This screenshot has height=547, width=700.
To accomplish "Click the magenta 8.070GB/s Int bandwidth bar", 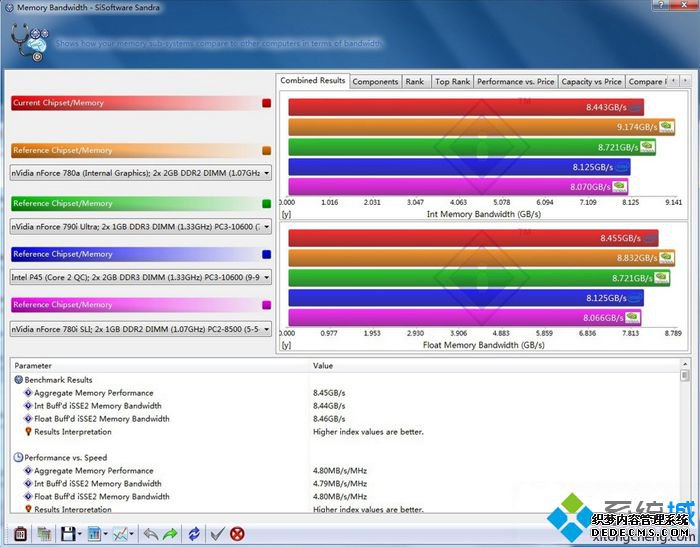I will tap(458, 187).
